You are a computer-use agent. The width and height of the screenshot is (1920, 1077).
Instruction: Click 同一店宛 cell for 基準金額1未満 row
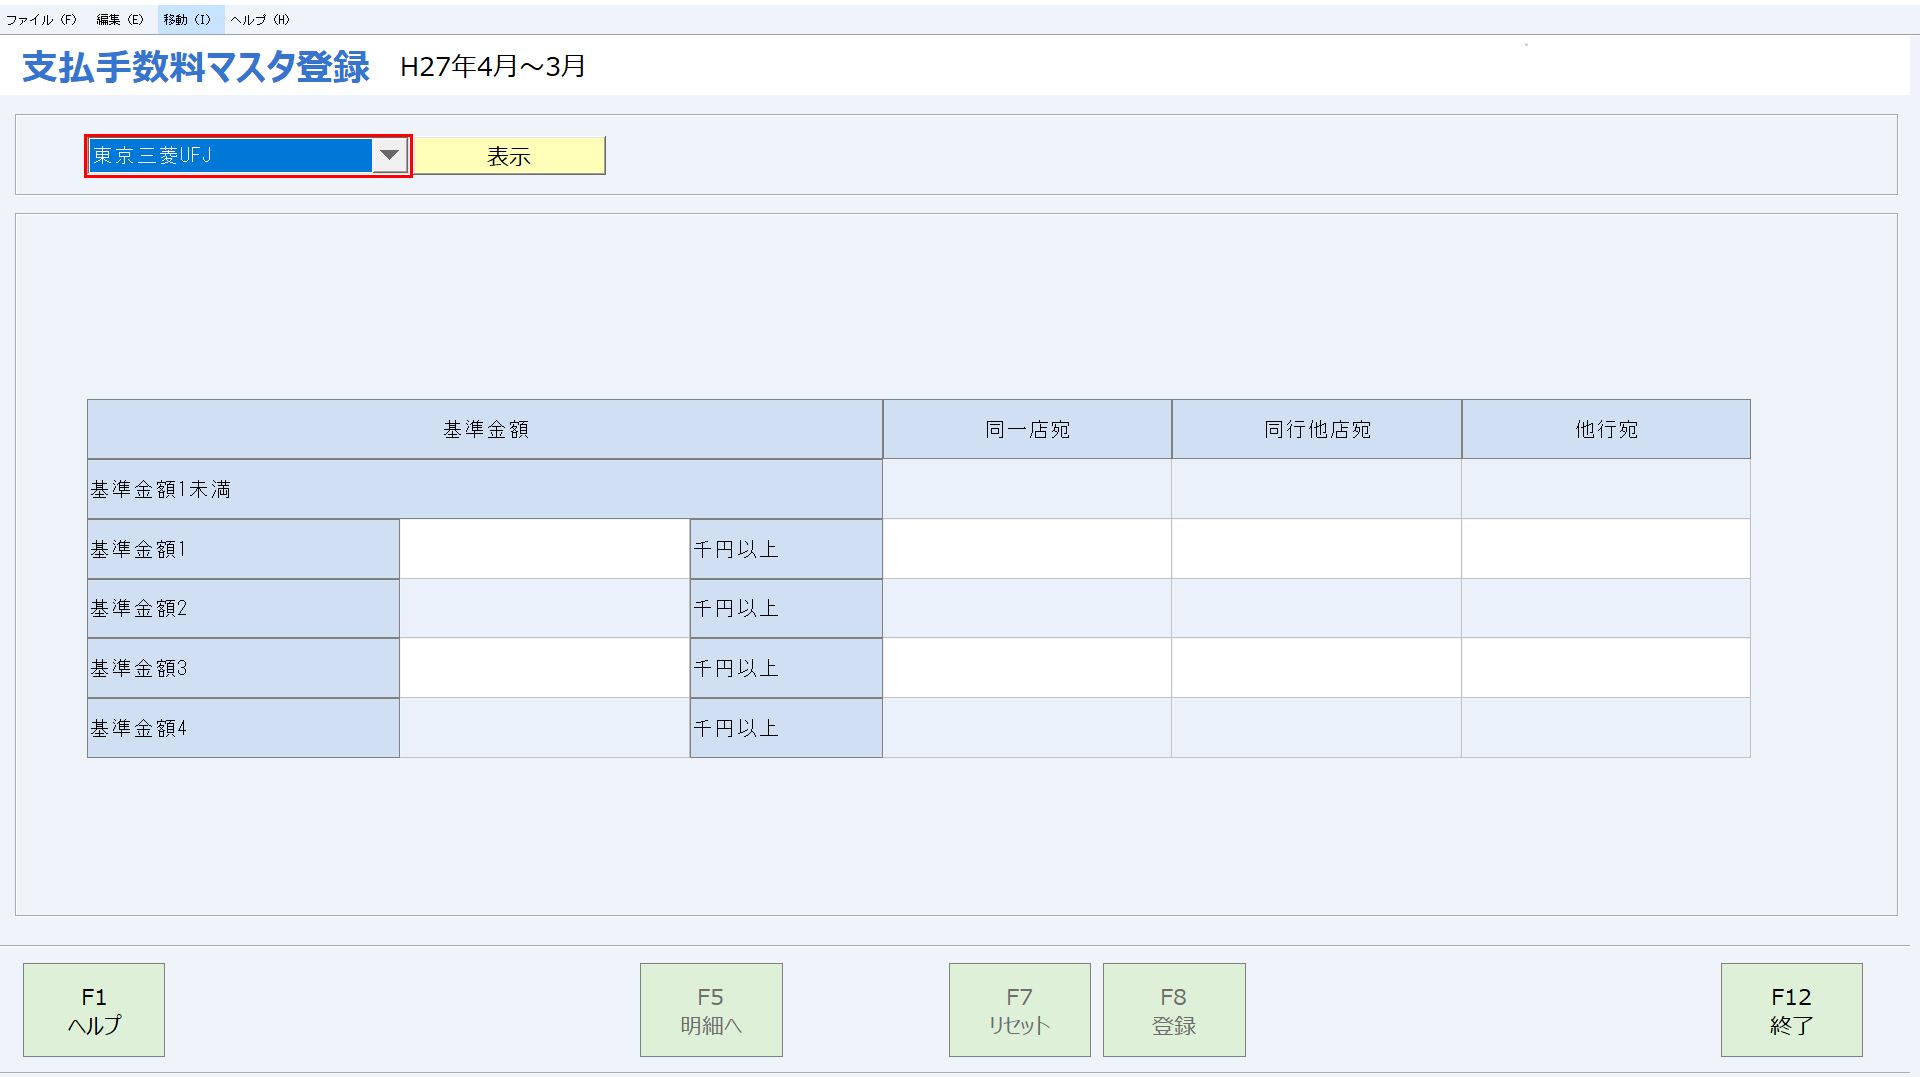pyautogui.click(x=1027, y=489)
